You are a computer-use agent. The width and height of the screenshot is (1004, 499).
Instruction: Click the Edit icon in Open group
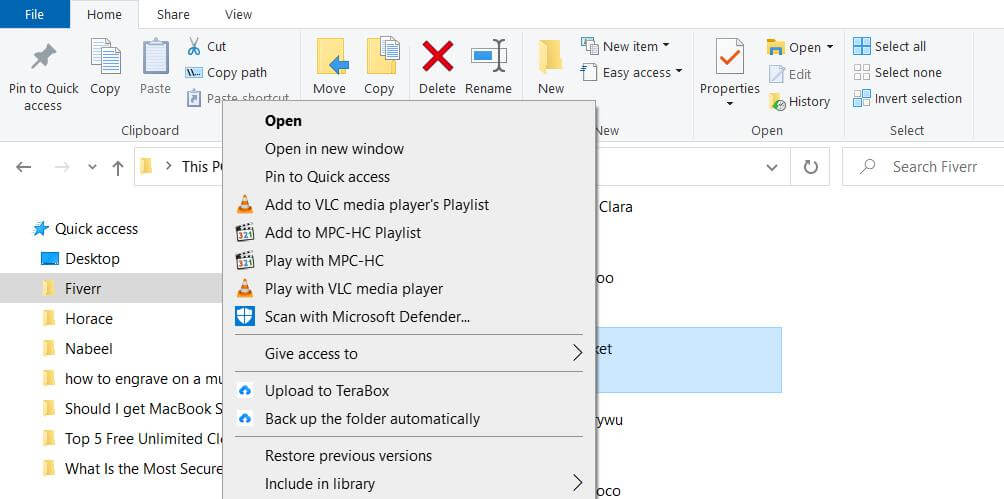coord(776,74)
